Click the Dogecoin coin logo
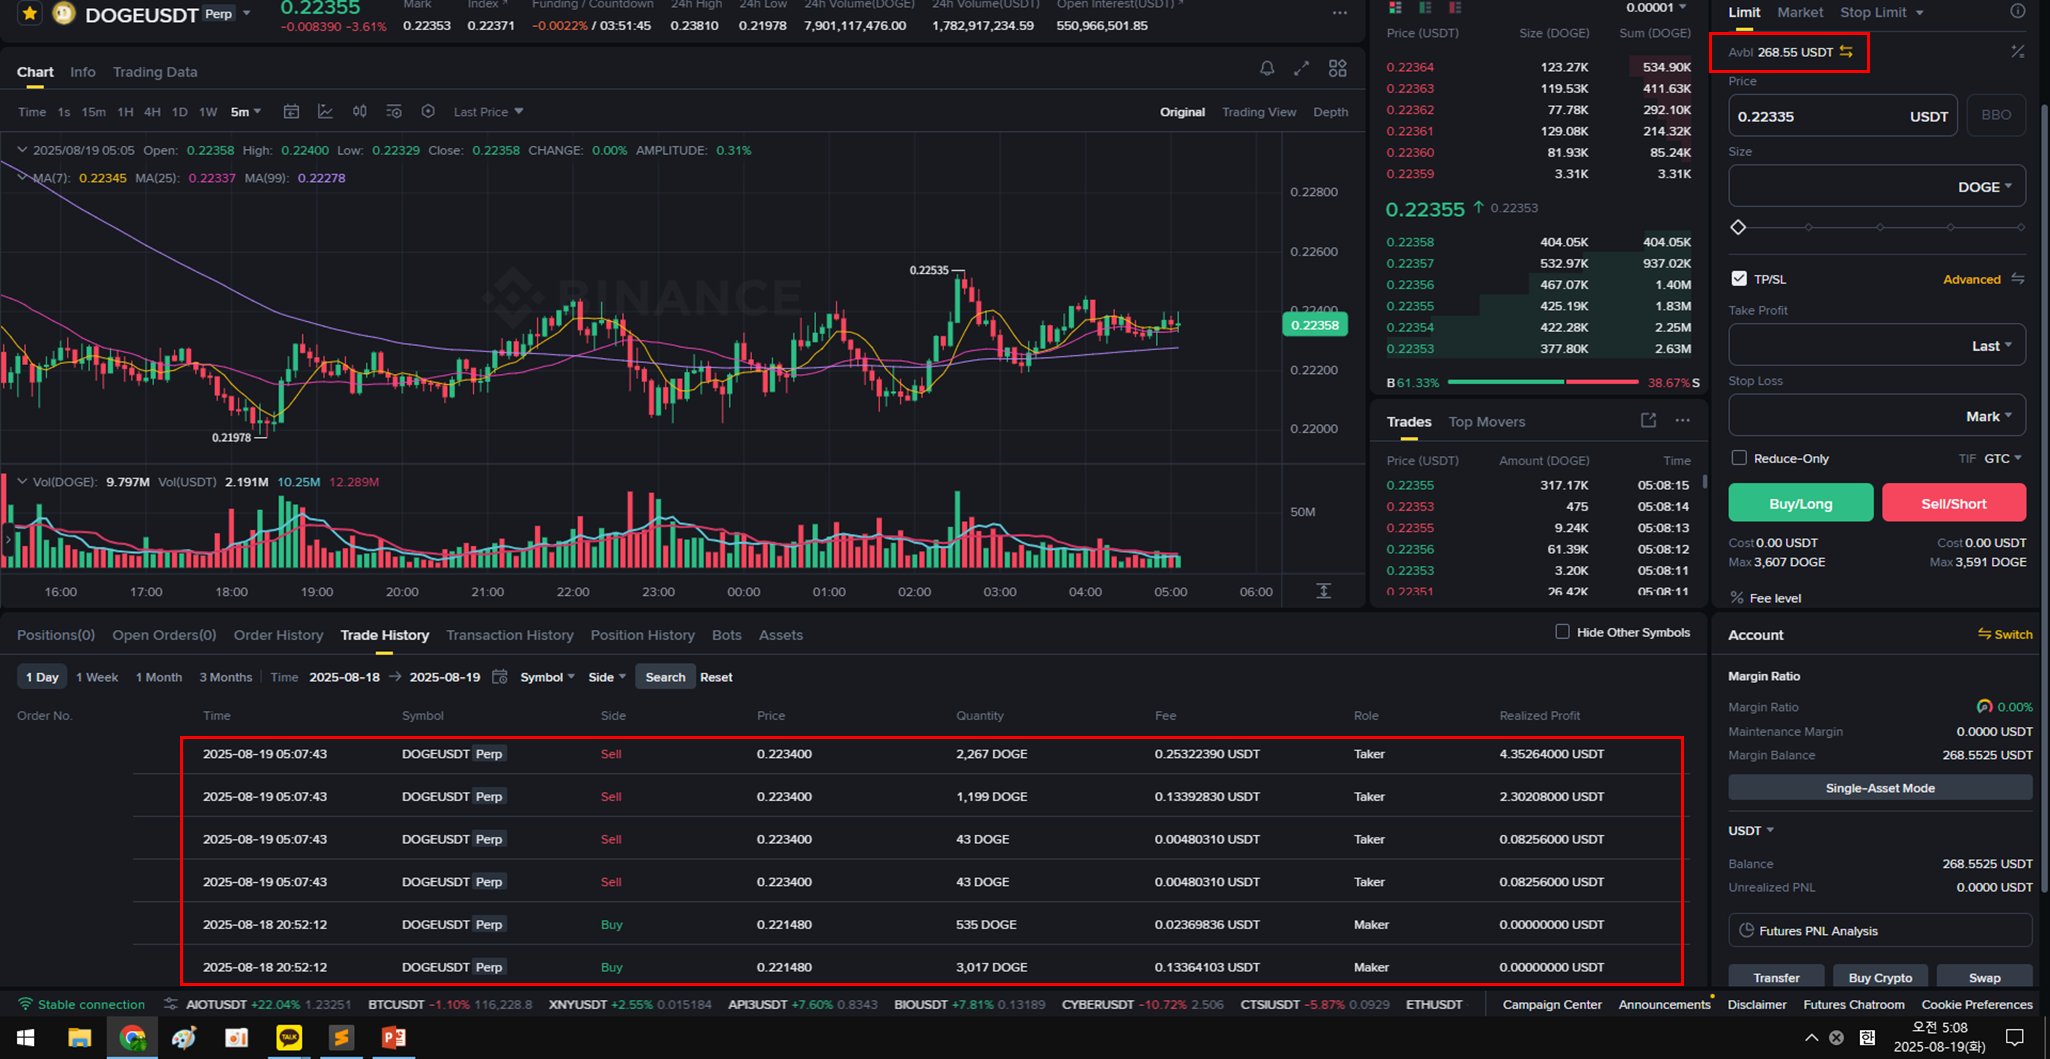 click(x=64, y=14)
